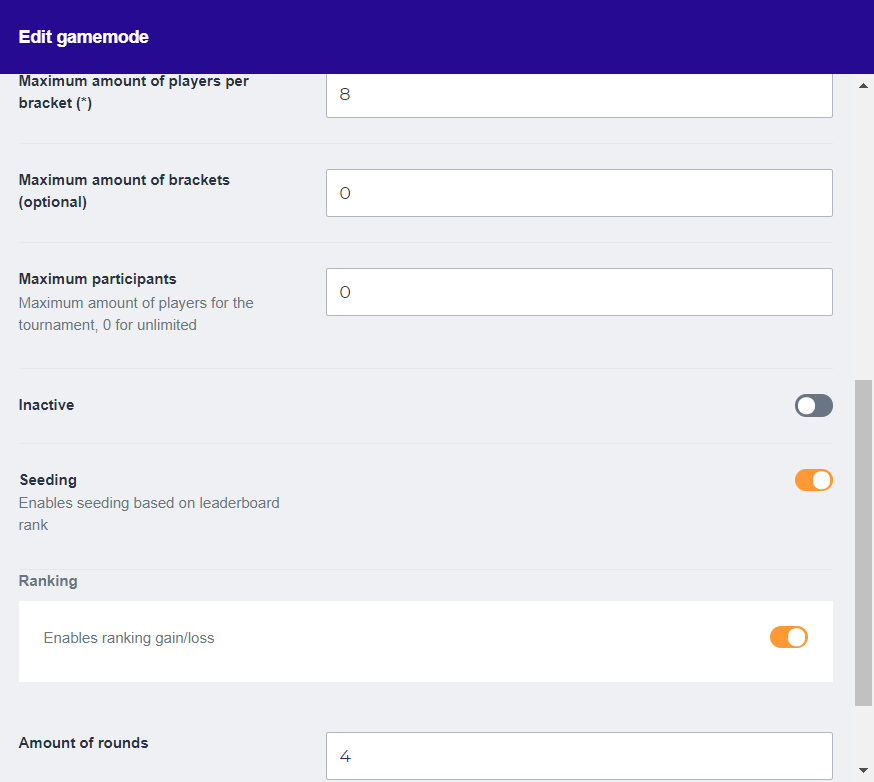The width and height of the screenshot is (874, 782).
Task: Turn off the Seeding toggle
Action: [813, 480]
